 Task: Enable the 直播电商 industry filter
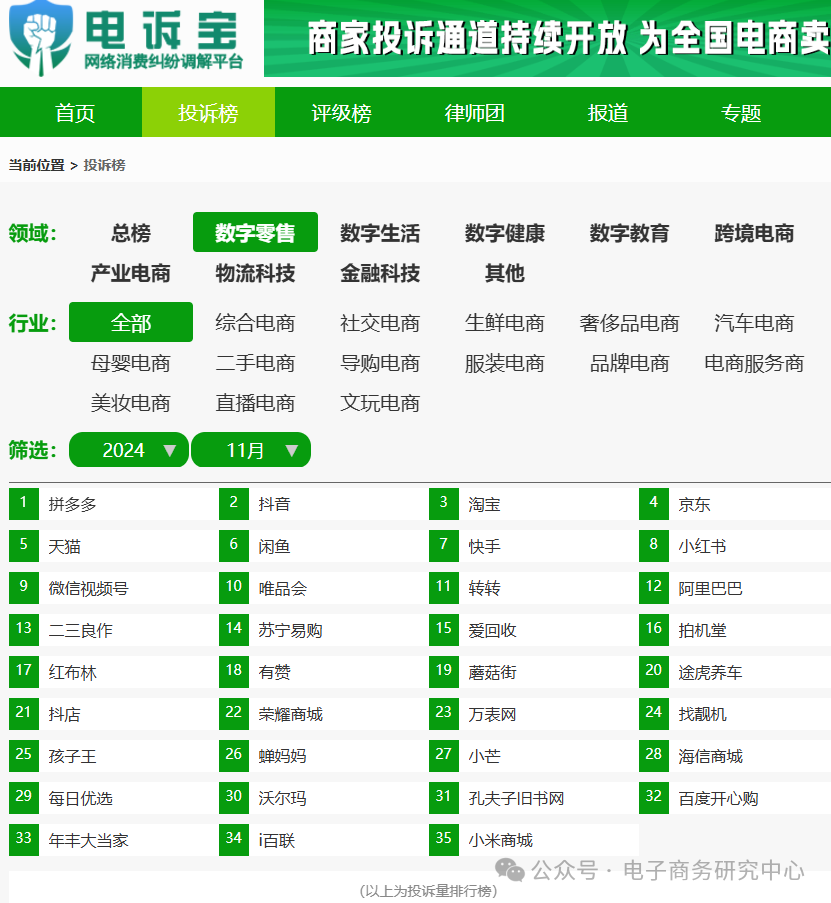[x=255, y=402]
